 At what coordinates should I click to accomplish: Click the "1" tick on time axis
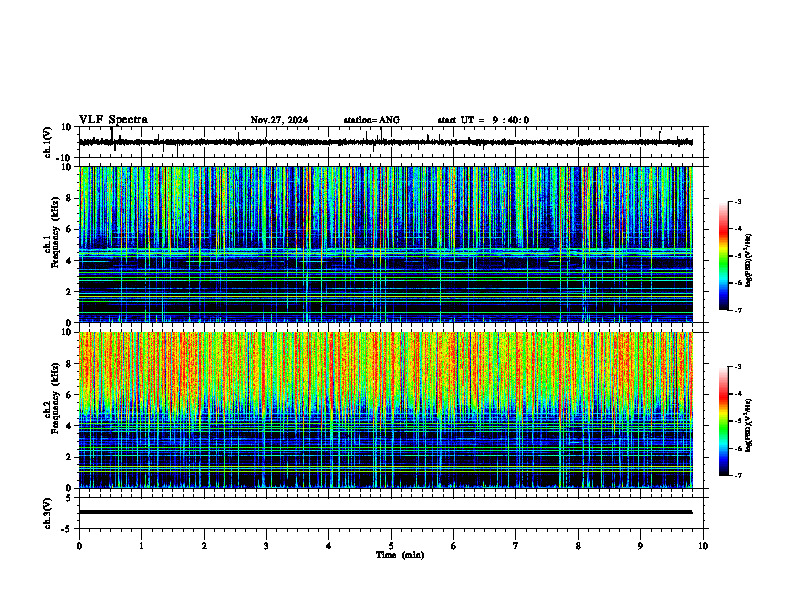point(141,546)
